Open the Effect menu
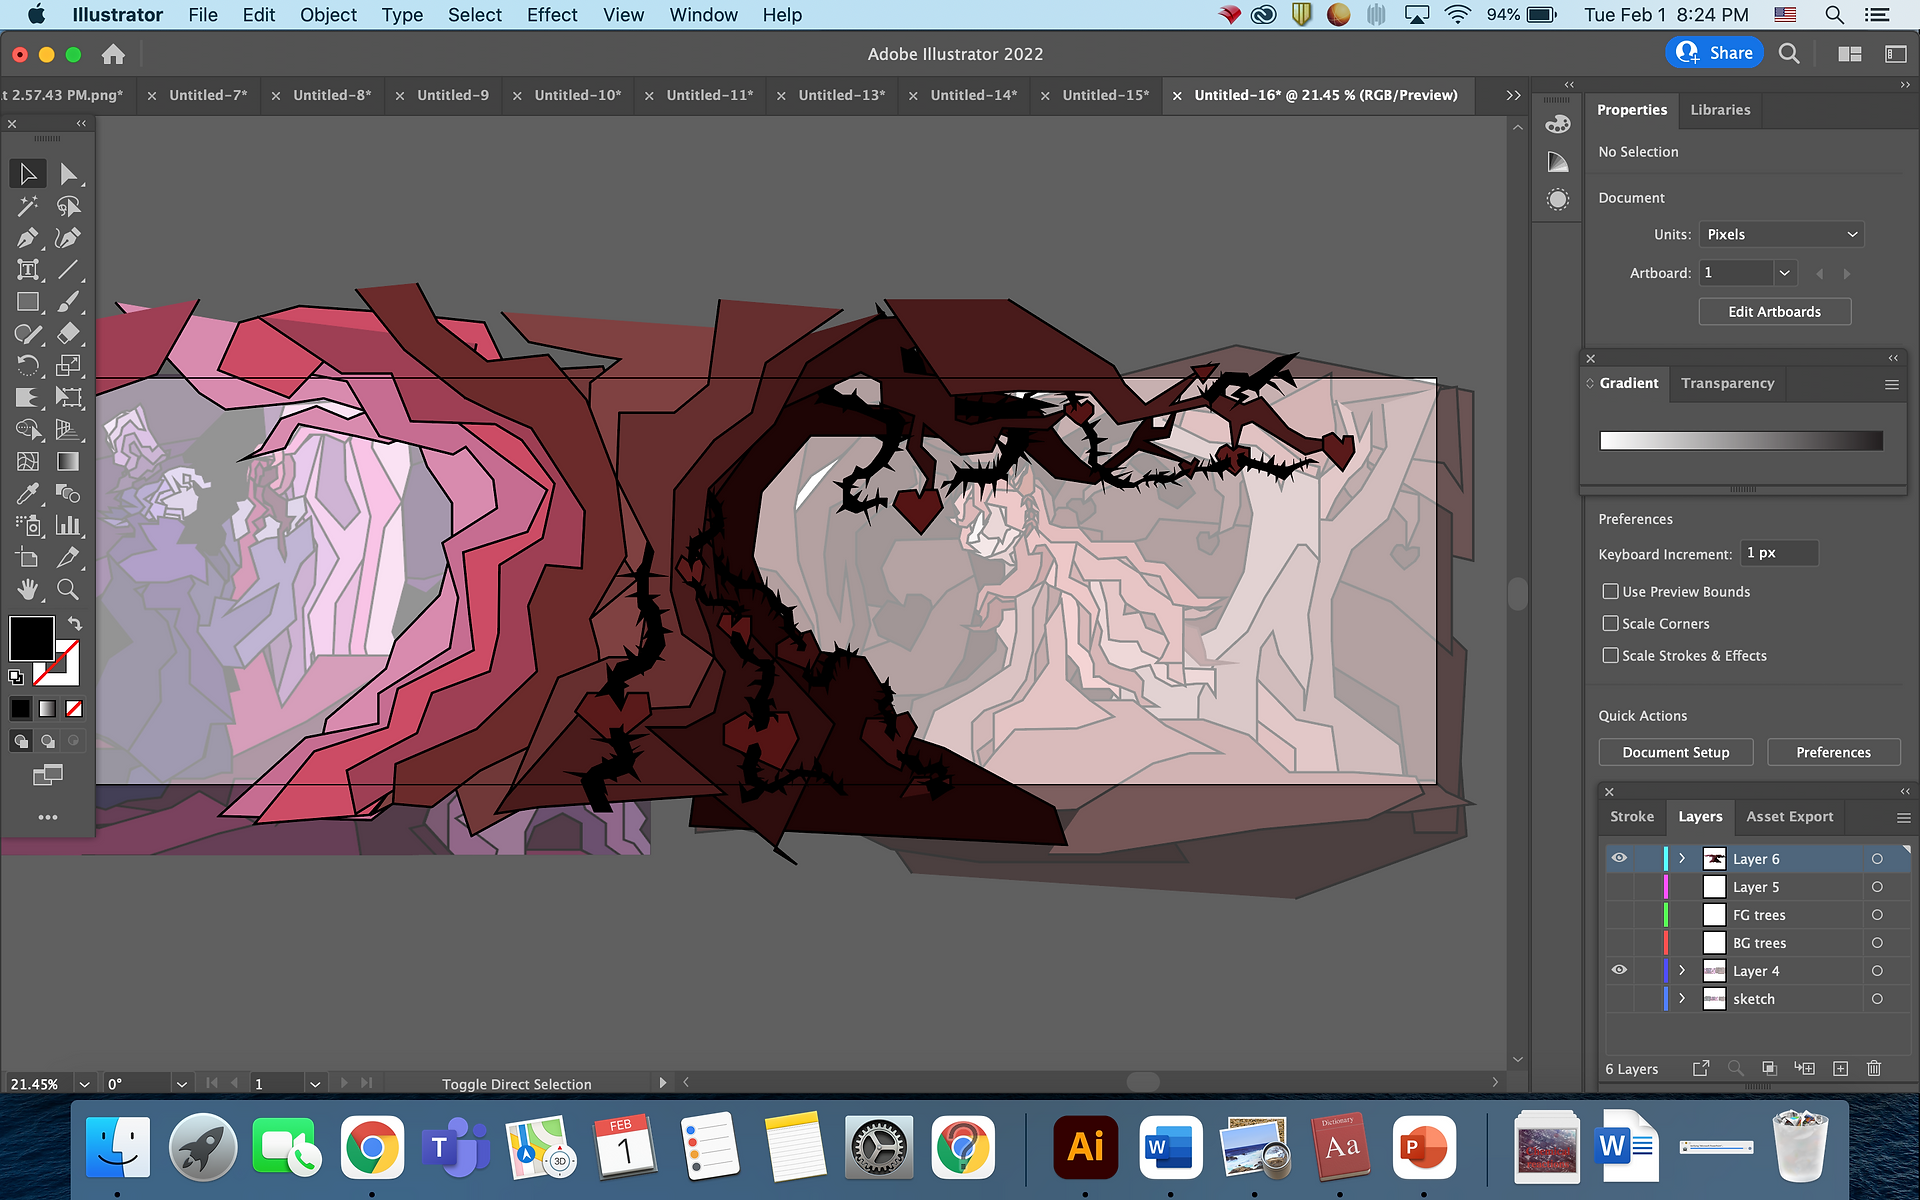This screenshot has width=1920, height=1200. [552, 15]
